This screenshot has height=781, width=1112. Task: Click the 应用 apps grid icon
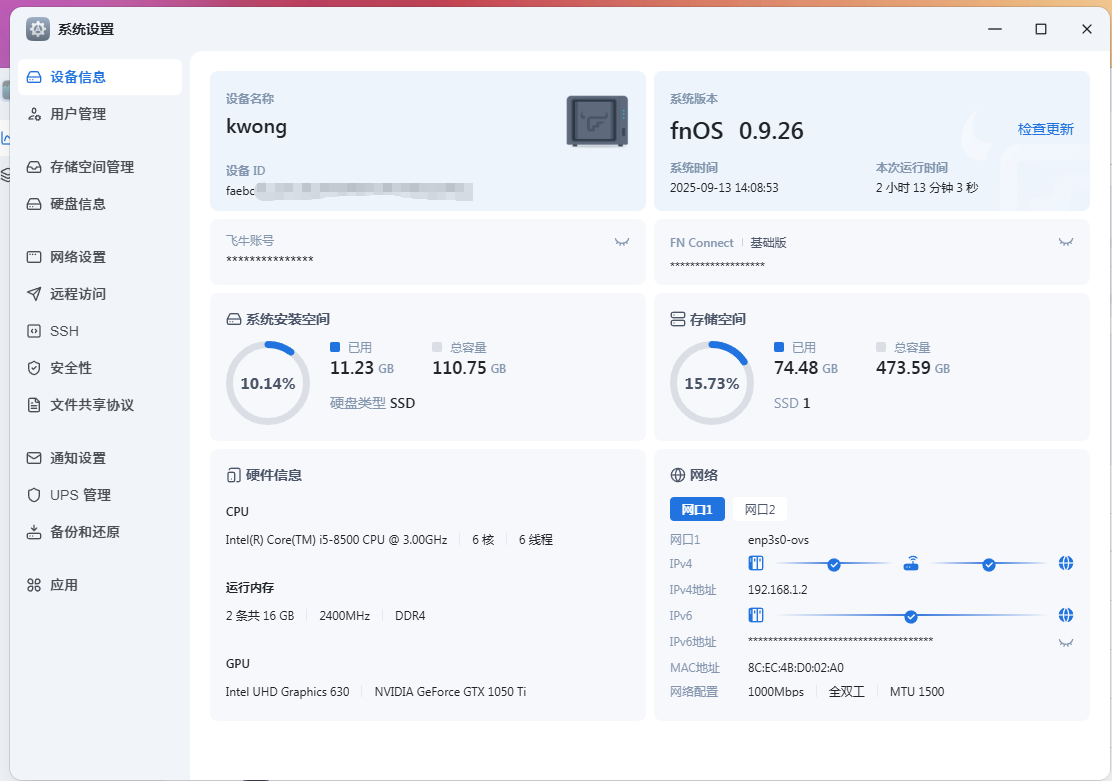[34, 585]
